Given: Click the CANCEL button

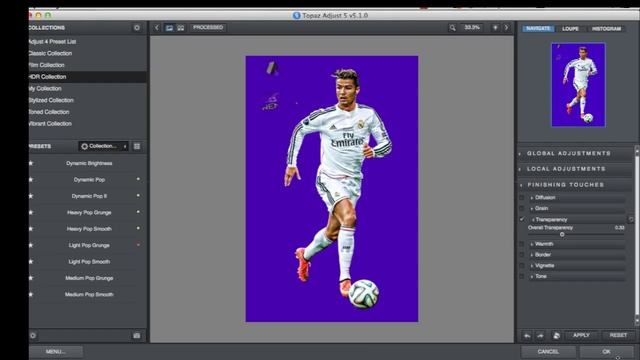Looking at the screenshot, I should point(548,352).
